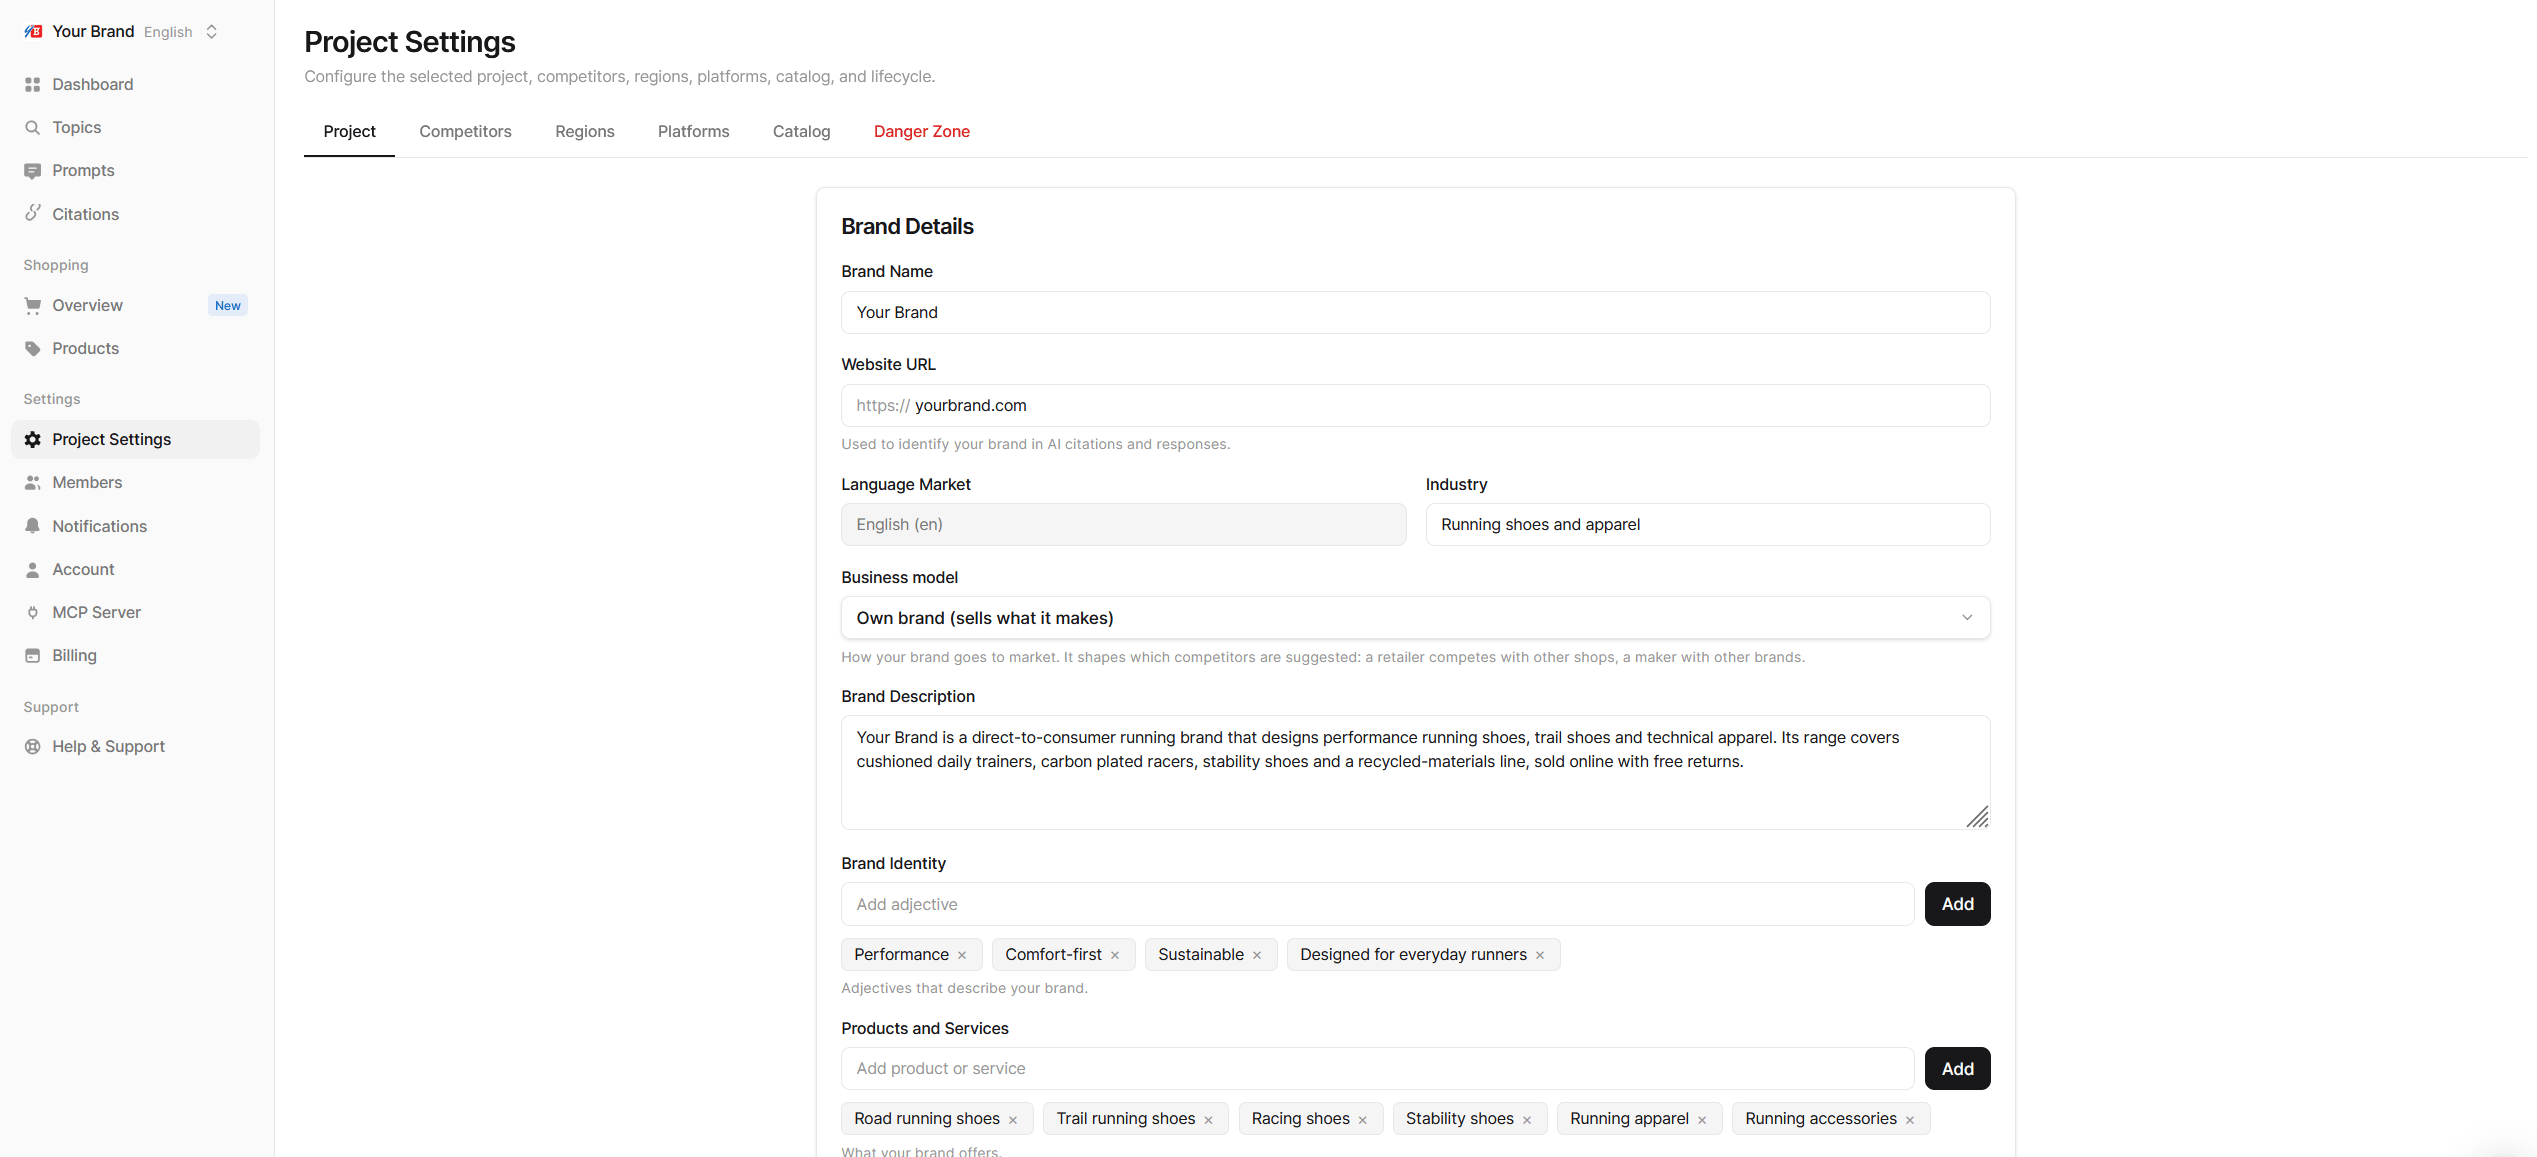This screenshot has height=1157, width=2537.
Task: Remove the Stability shoes tag
Action: 1527,1120
